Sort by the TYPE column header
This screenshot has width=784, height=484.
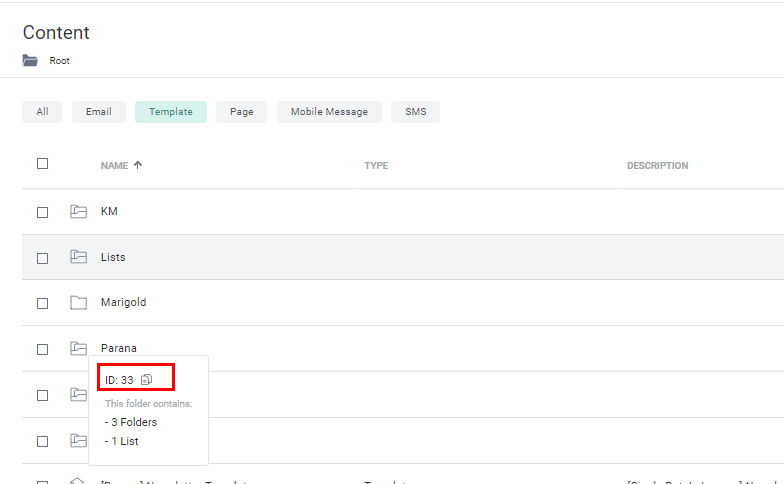tap(376, 165)
